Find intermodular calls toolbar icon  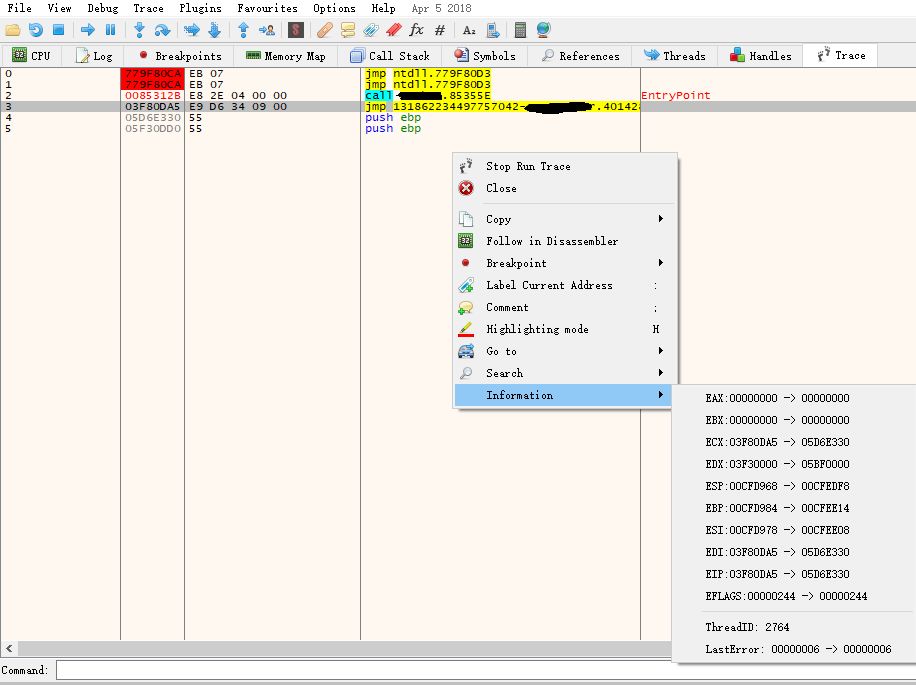[x=492, y=30]
